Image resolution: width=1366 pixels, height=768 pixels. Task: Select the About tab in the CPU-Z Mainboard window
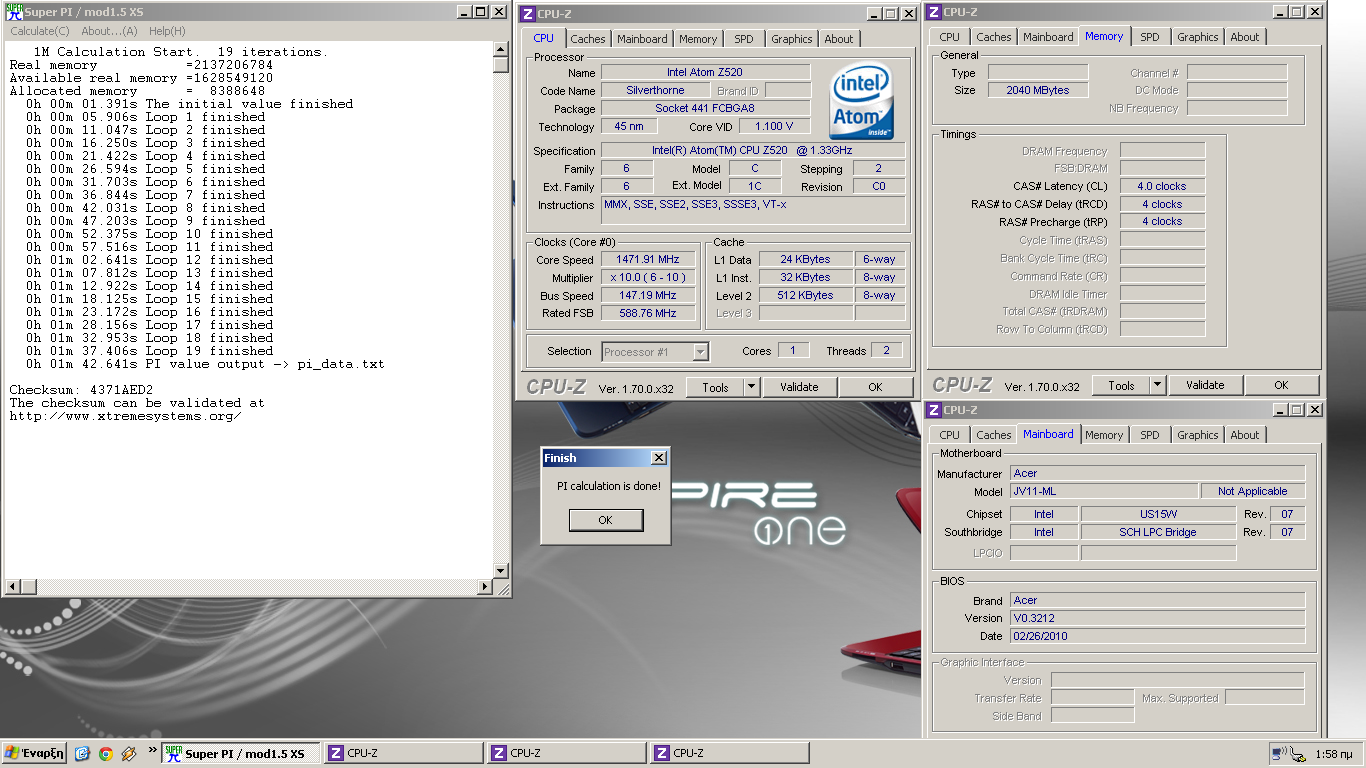(x=1245, y=435)
